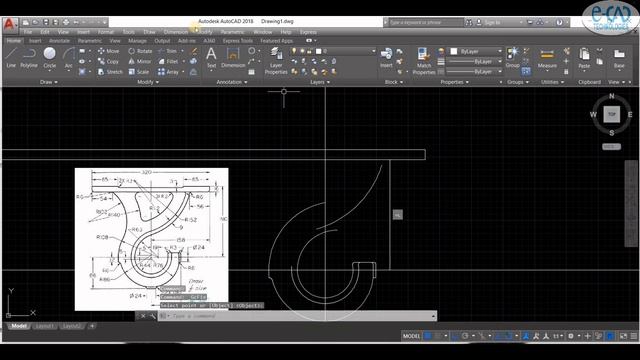Toggle clean screen icon in status bar
The width and height of the screenshot is (640, 360).
623,336
